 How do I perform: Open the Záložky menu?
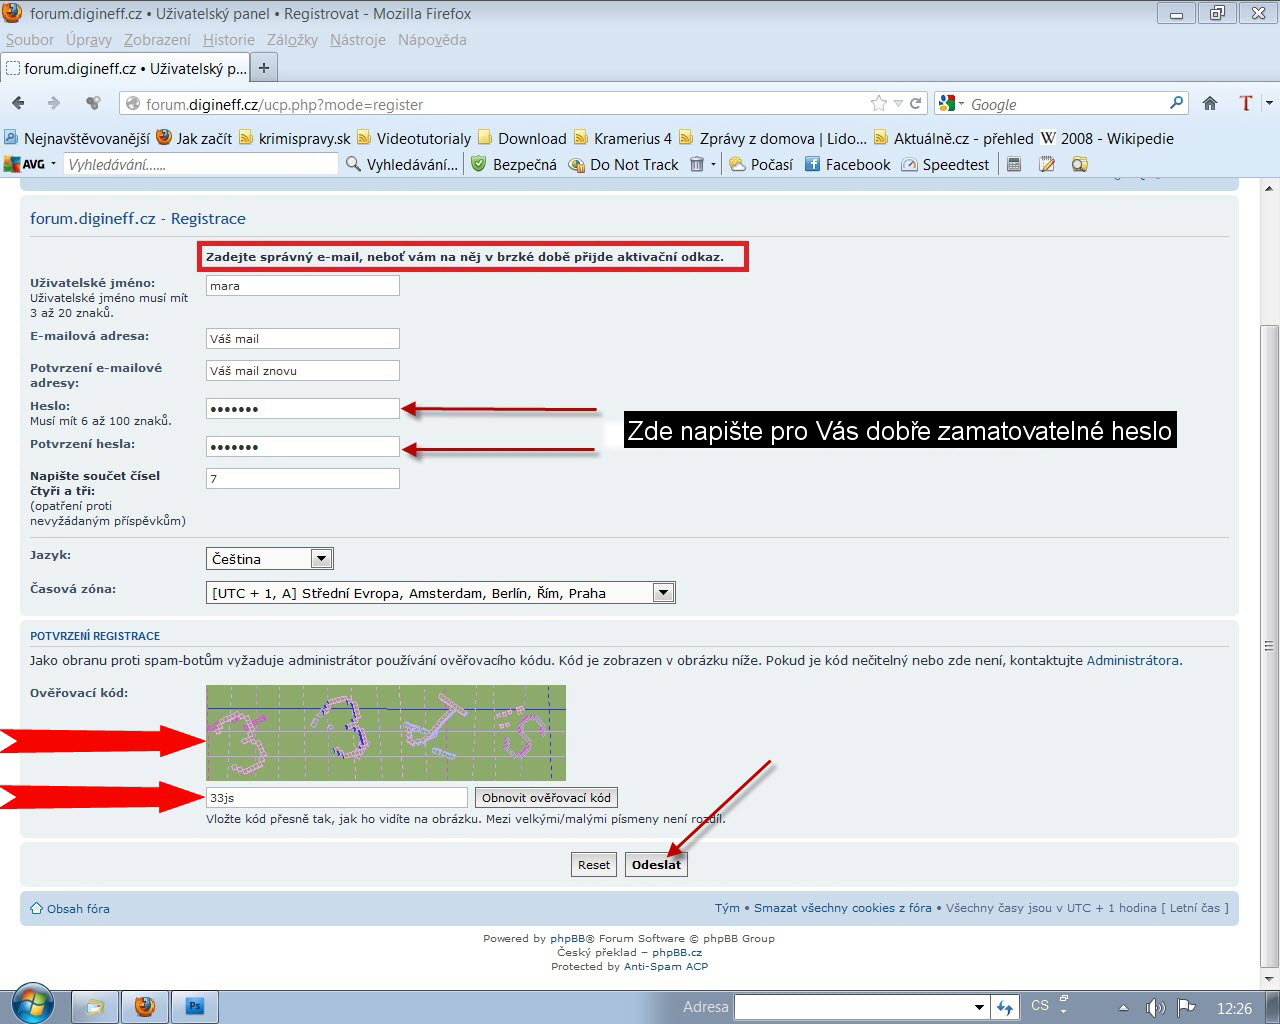point(292,40)
